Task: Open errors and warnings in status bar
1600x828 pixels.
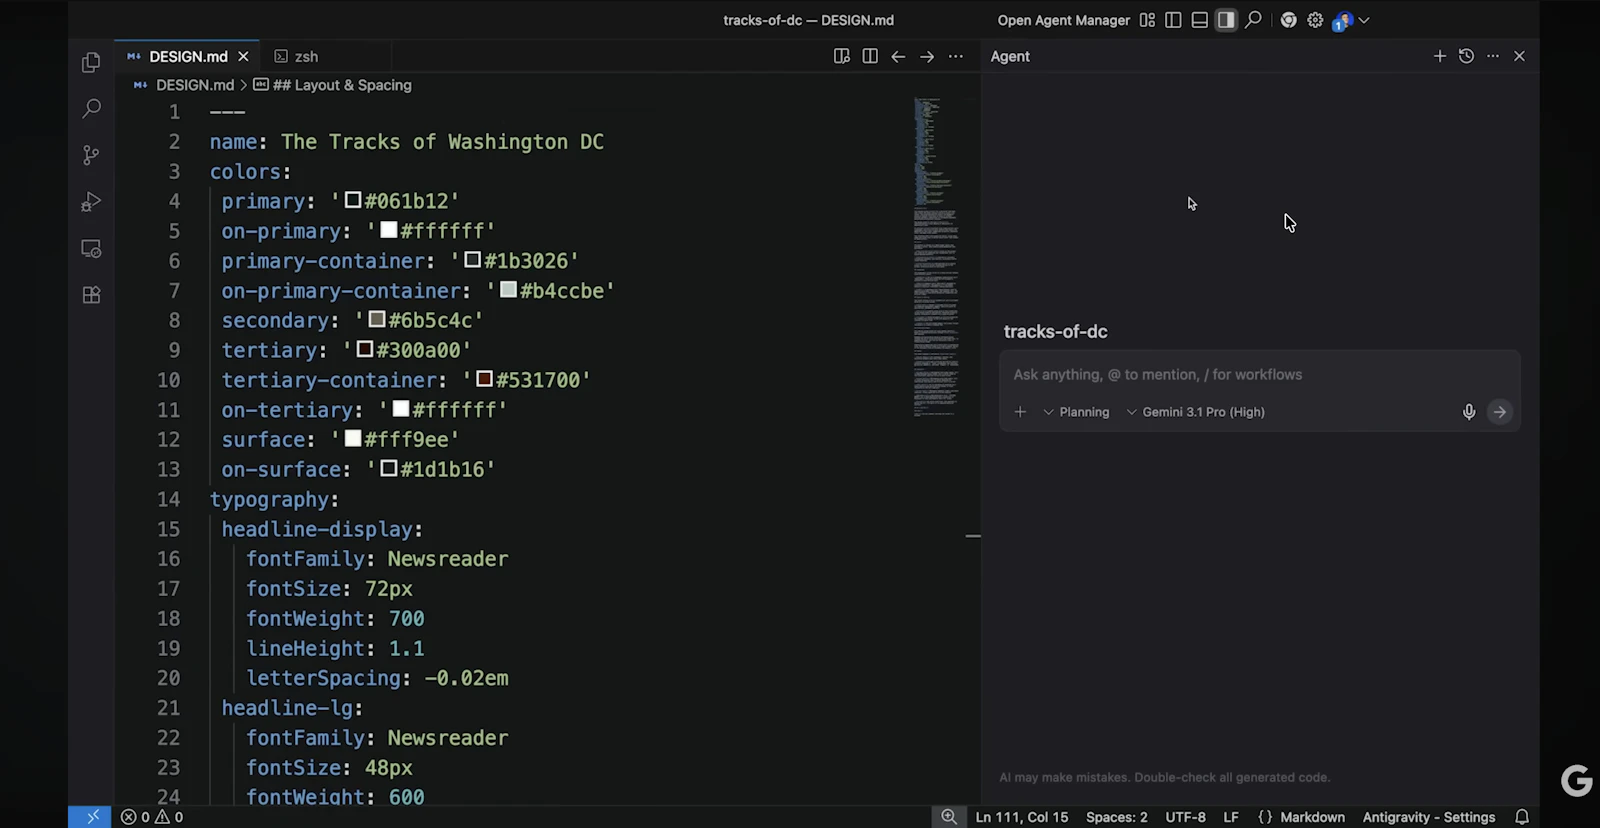Action: (152, 817)
